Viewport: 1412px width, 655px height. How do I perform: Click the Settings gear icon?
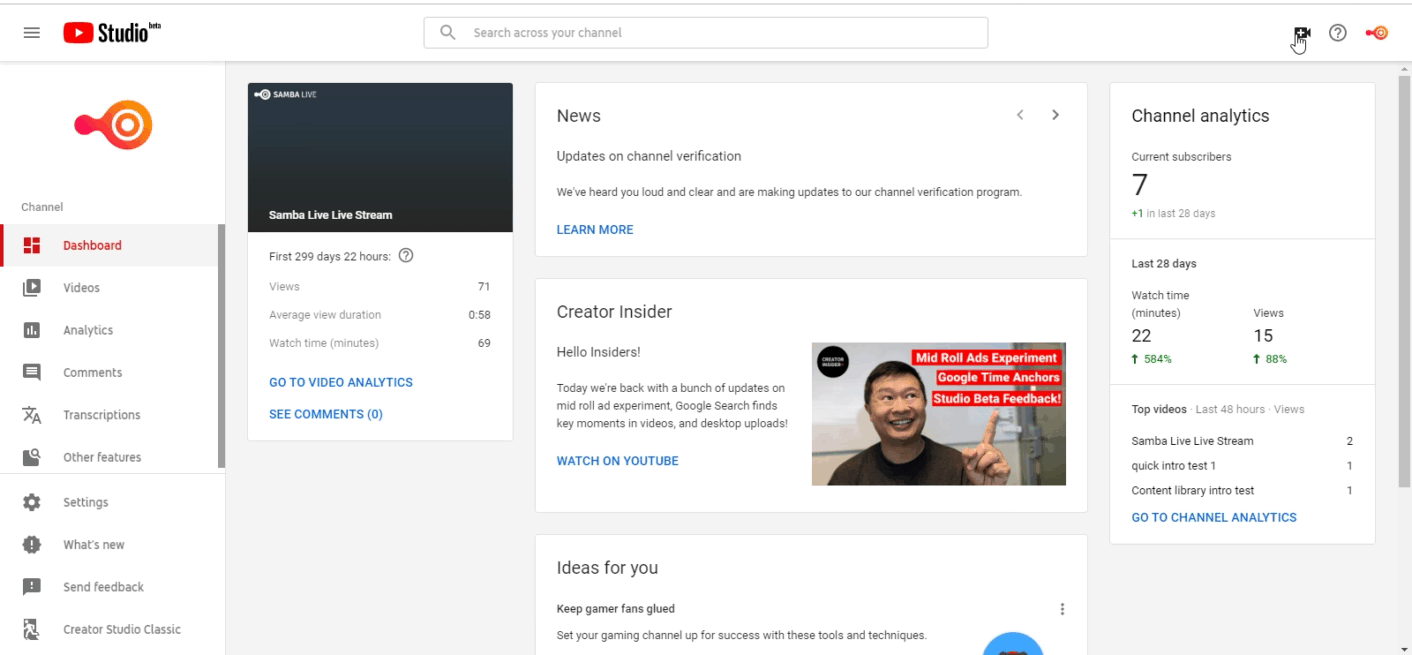pyautogui.click(x=32, y=502)
